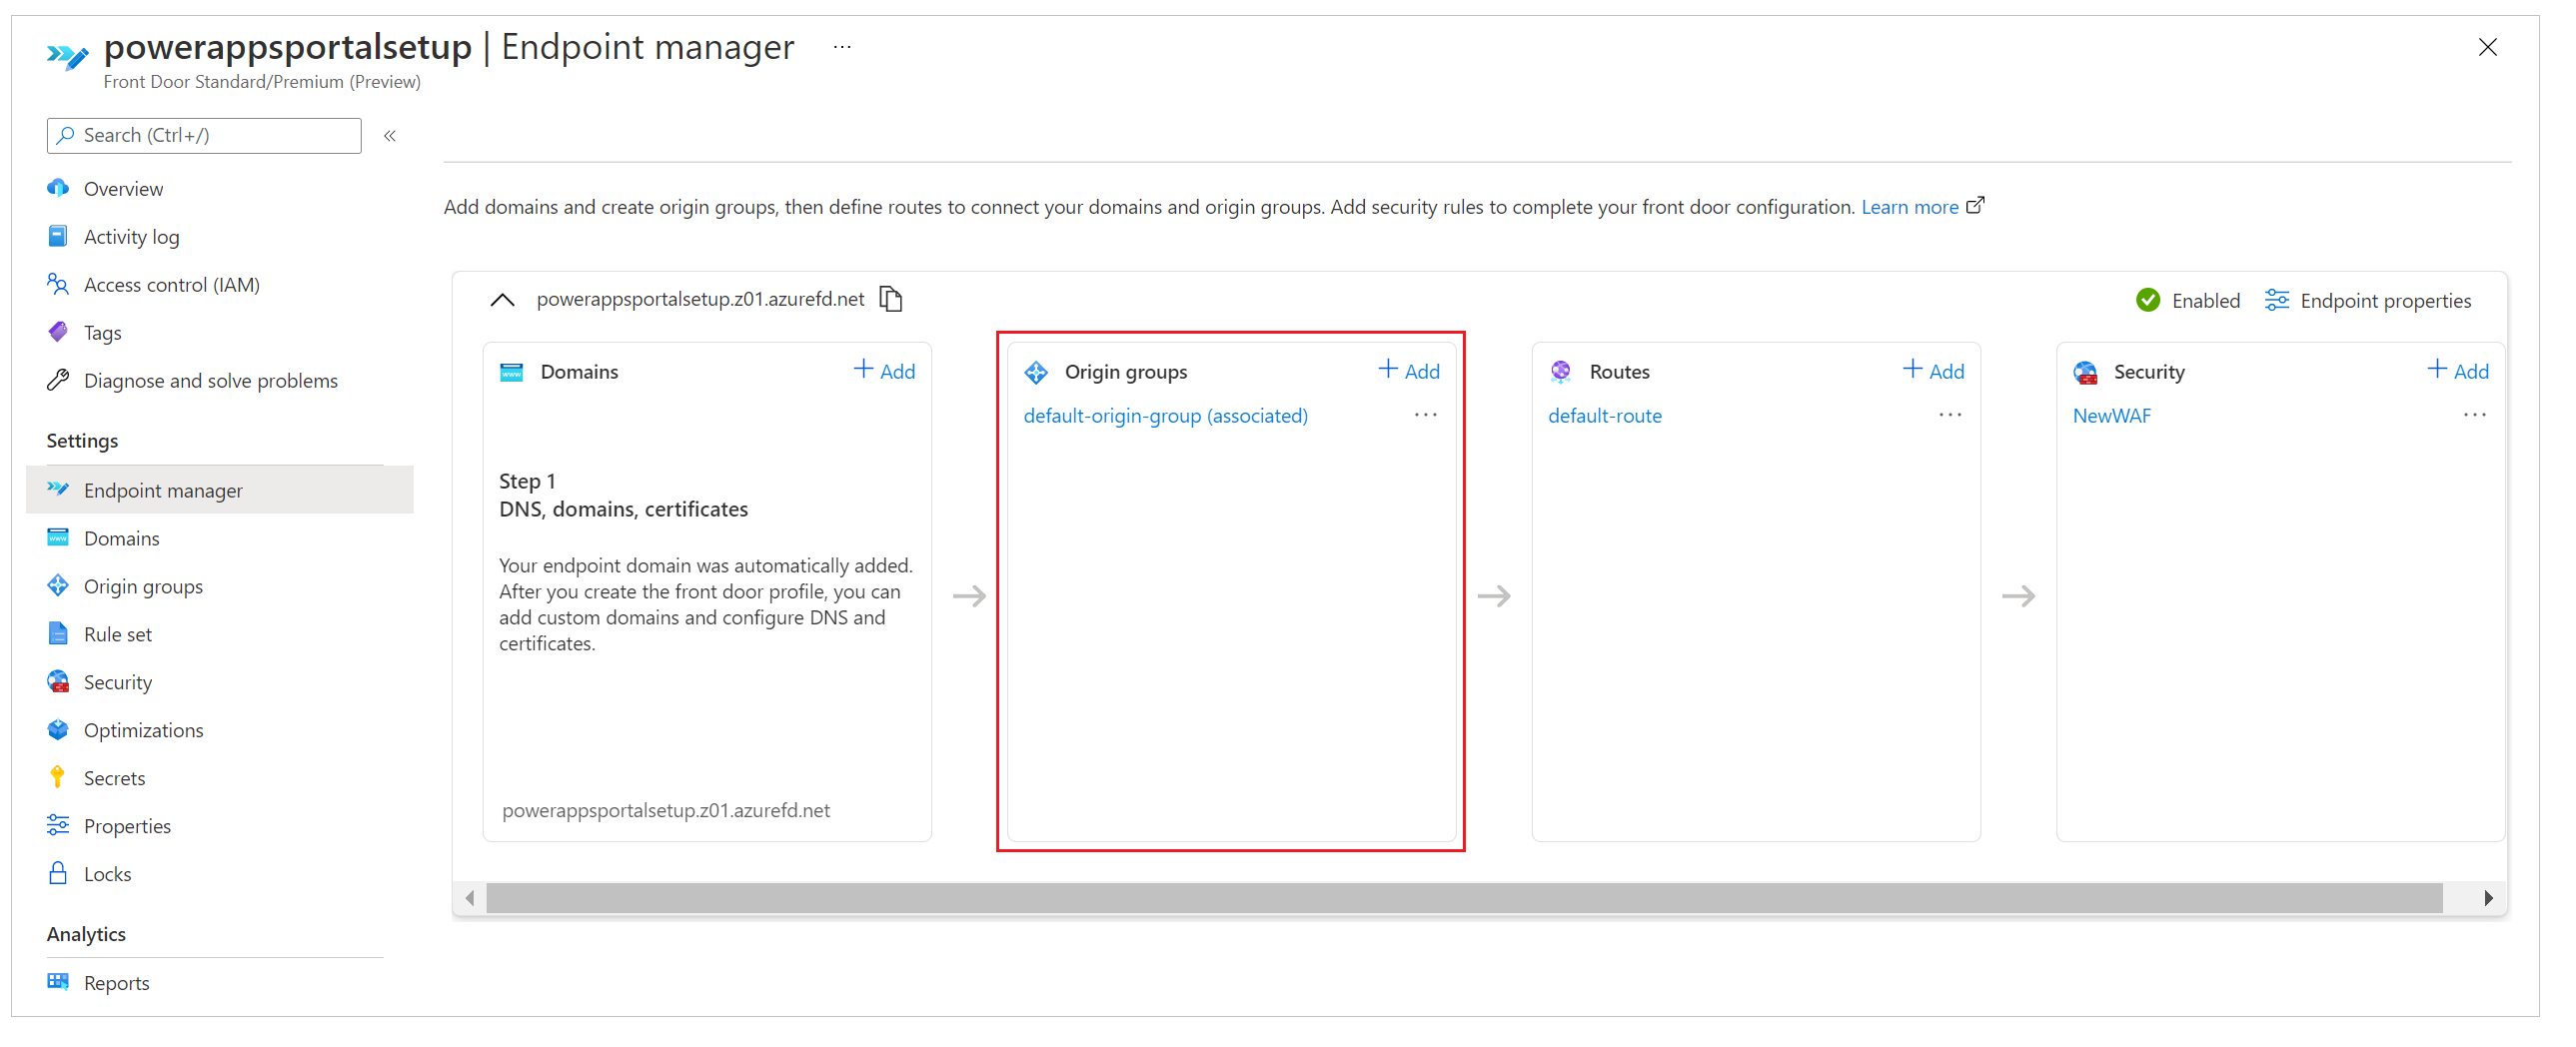This screenshot has width=2576, height=1047.
Task: Add a new origin group
Action: [x=1409, y=371]
